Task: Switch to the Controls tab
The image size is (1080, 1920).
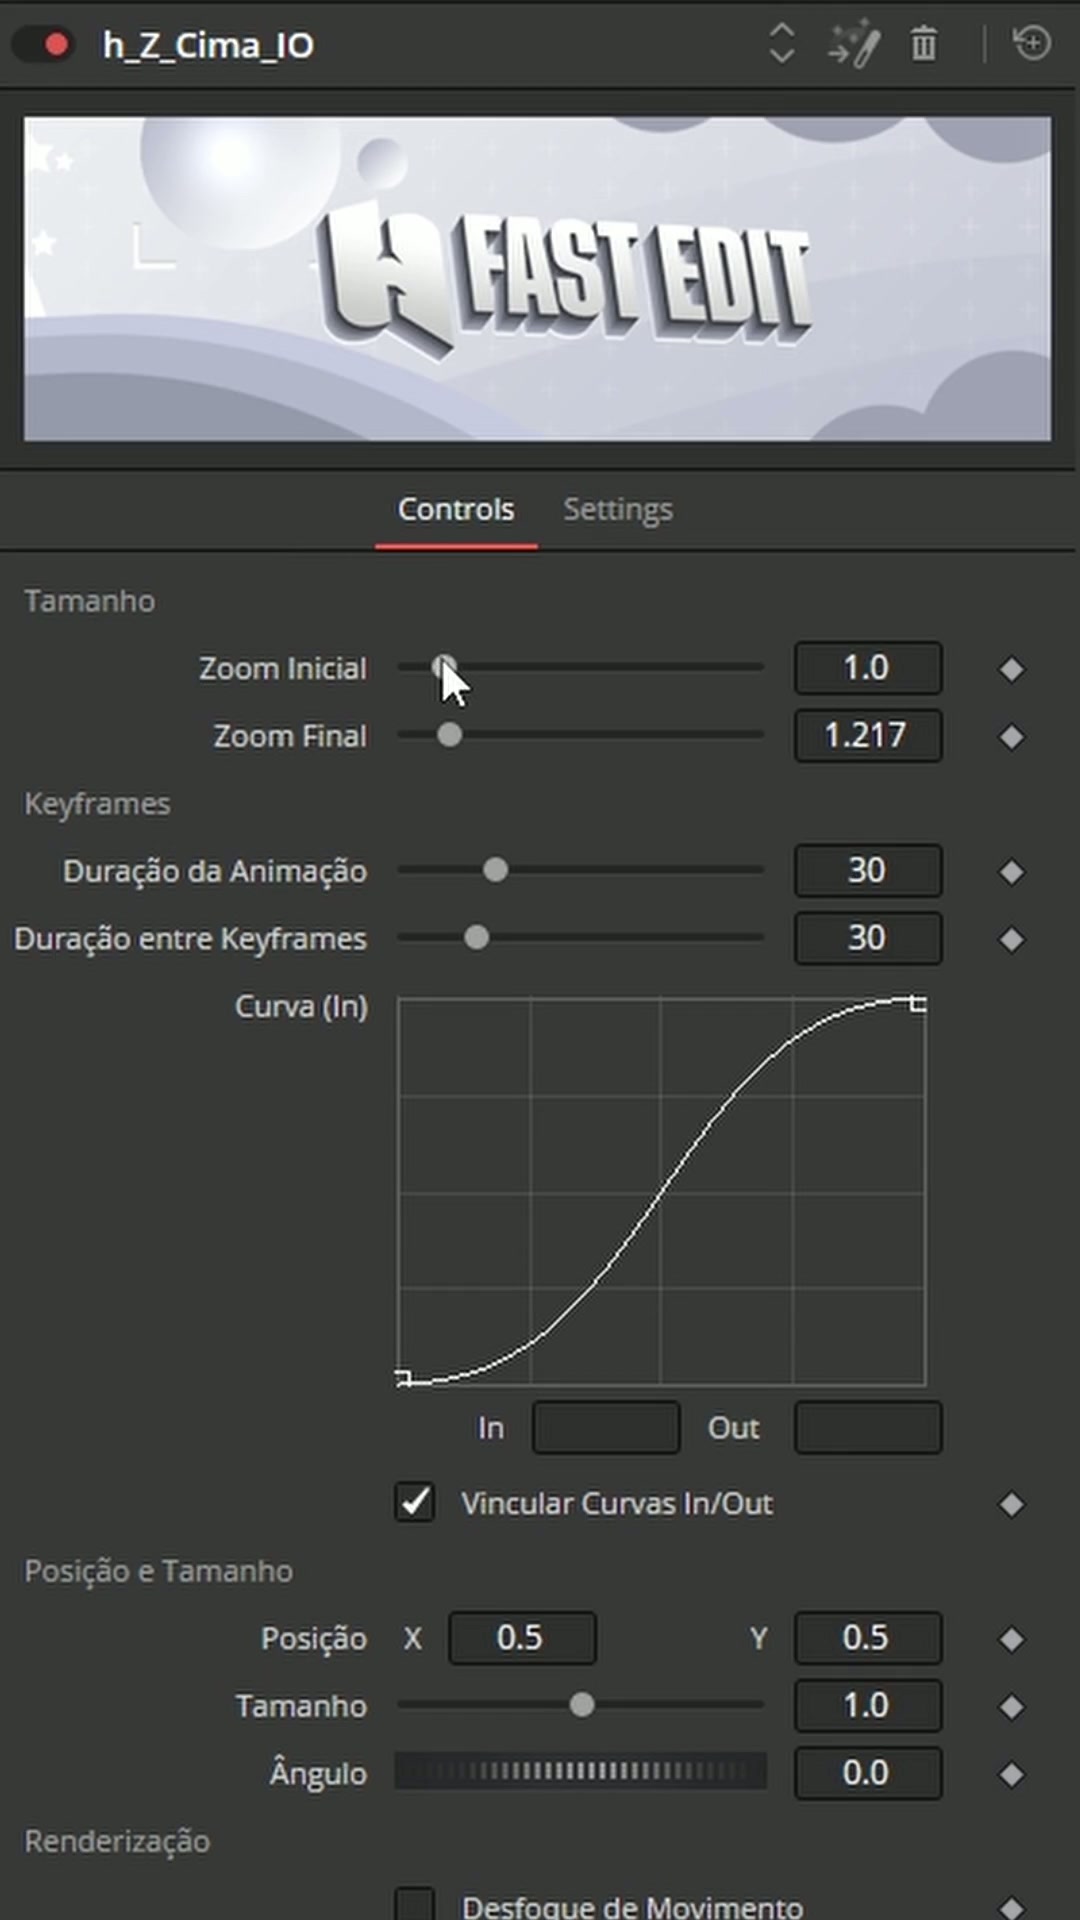Action: [x=456, y=509]
